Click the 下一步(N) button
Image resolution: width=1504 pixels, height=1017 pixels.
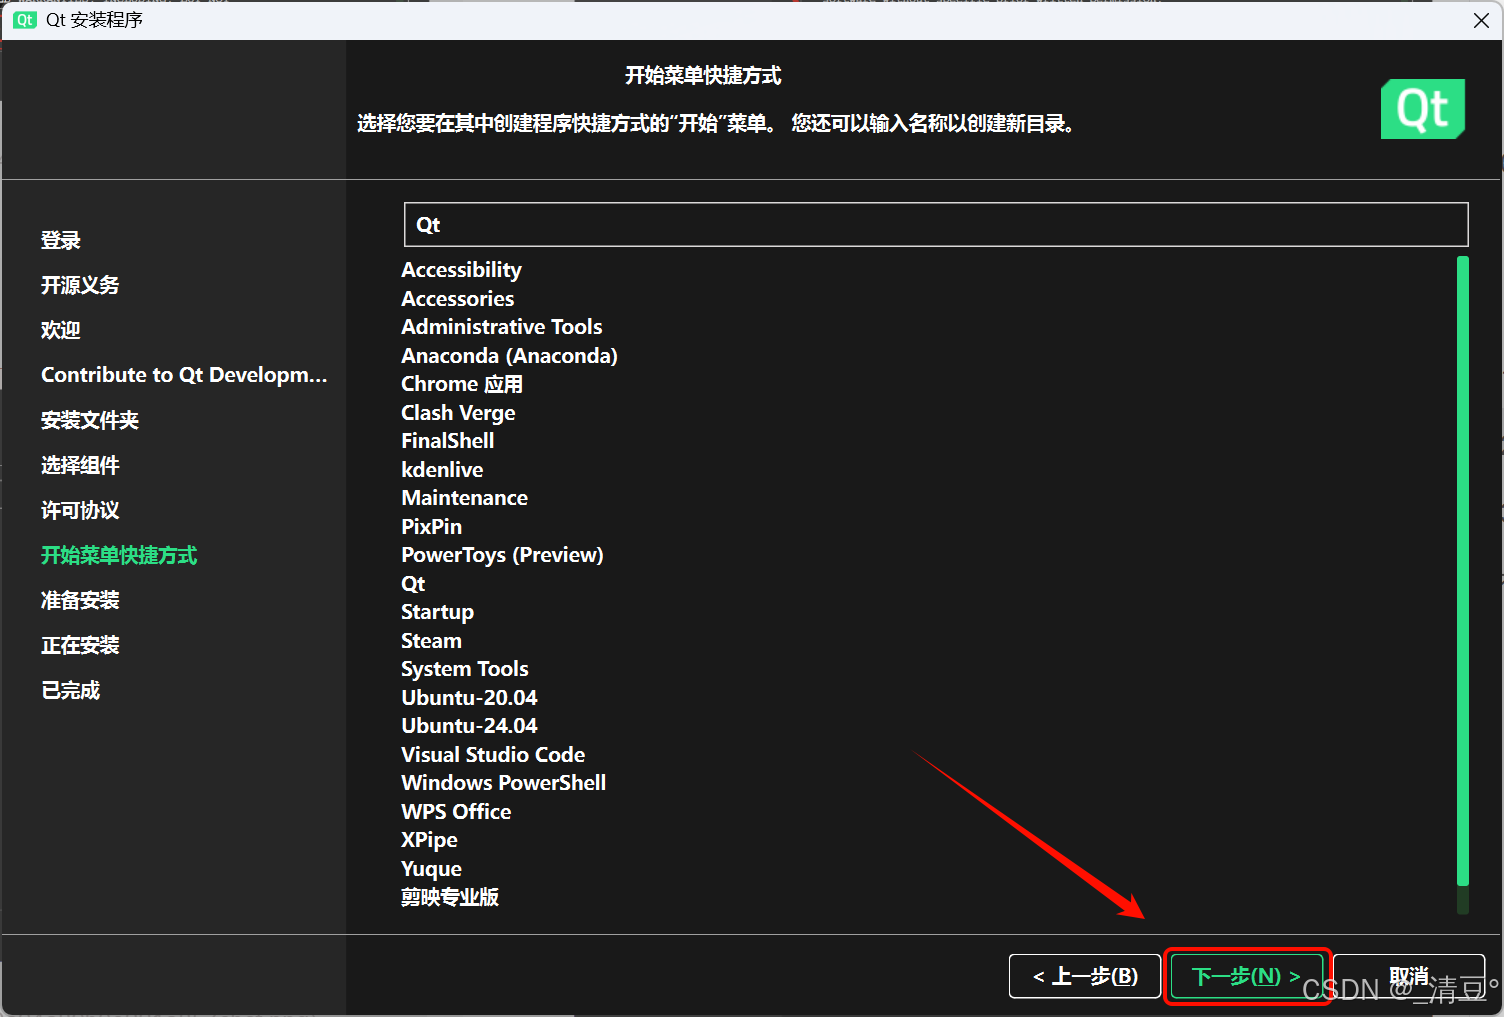[x=1246, y=976]
